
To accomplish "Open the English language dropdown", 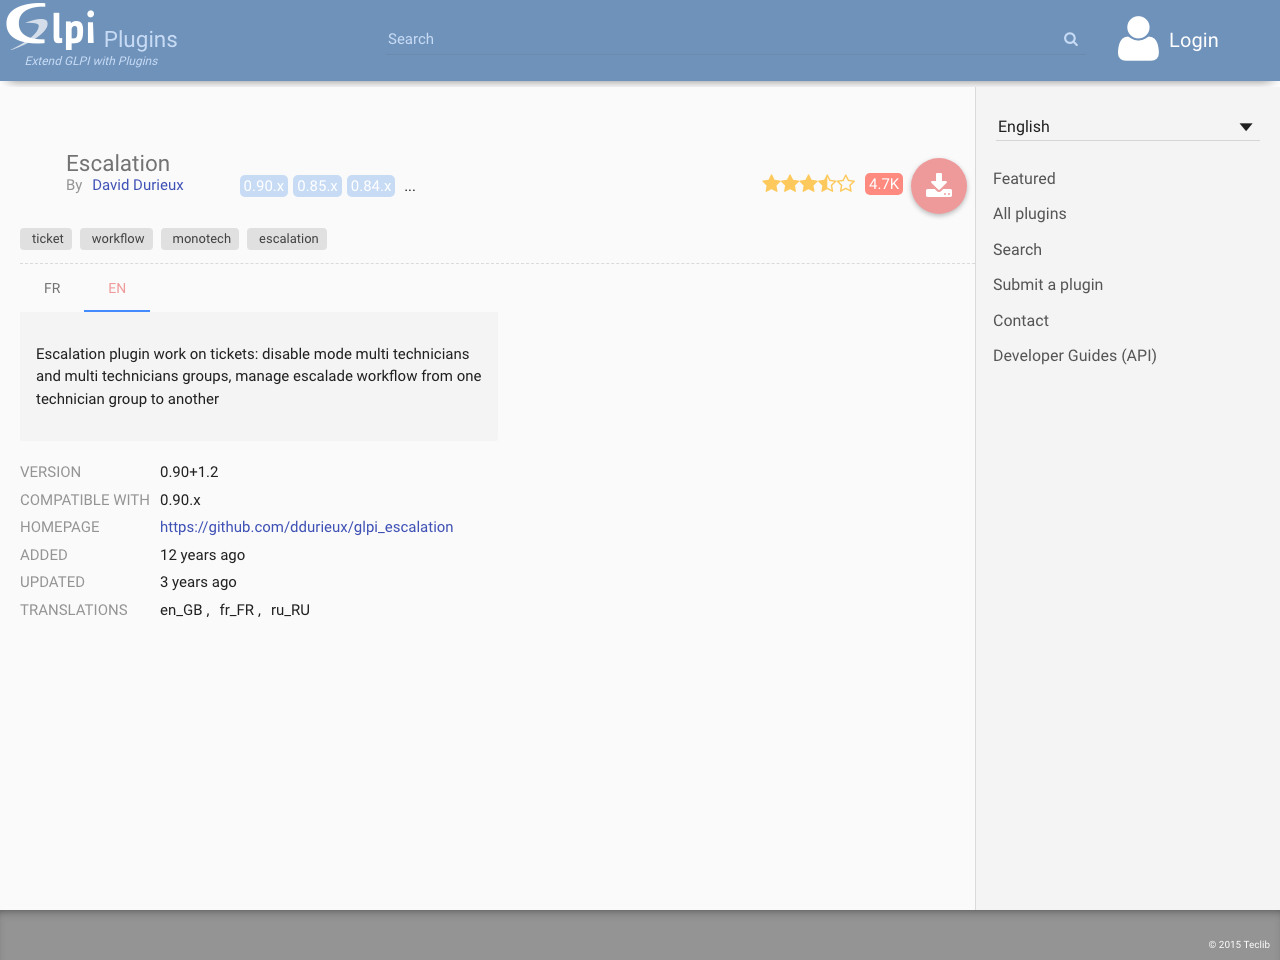I will (x=1127, y=126).
